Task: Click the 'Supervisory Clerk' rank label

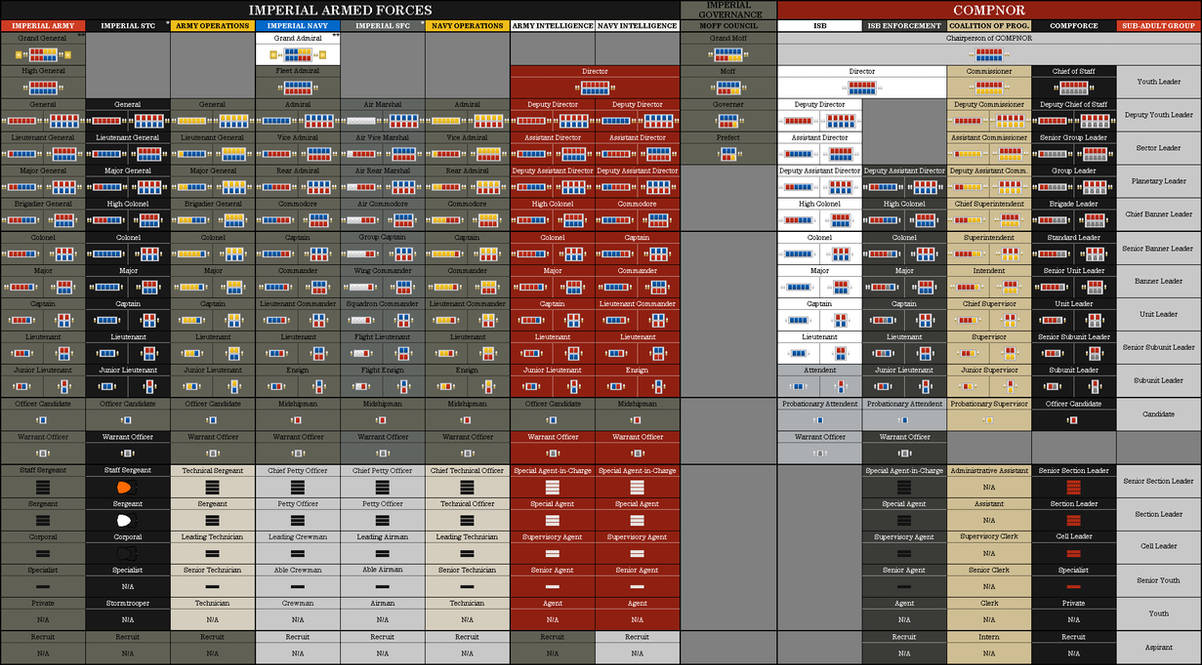Action: pyautogui.click(x=989, y=536)
